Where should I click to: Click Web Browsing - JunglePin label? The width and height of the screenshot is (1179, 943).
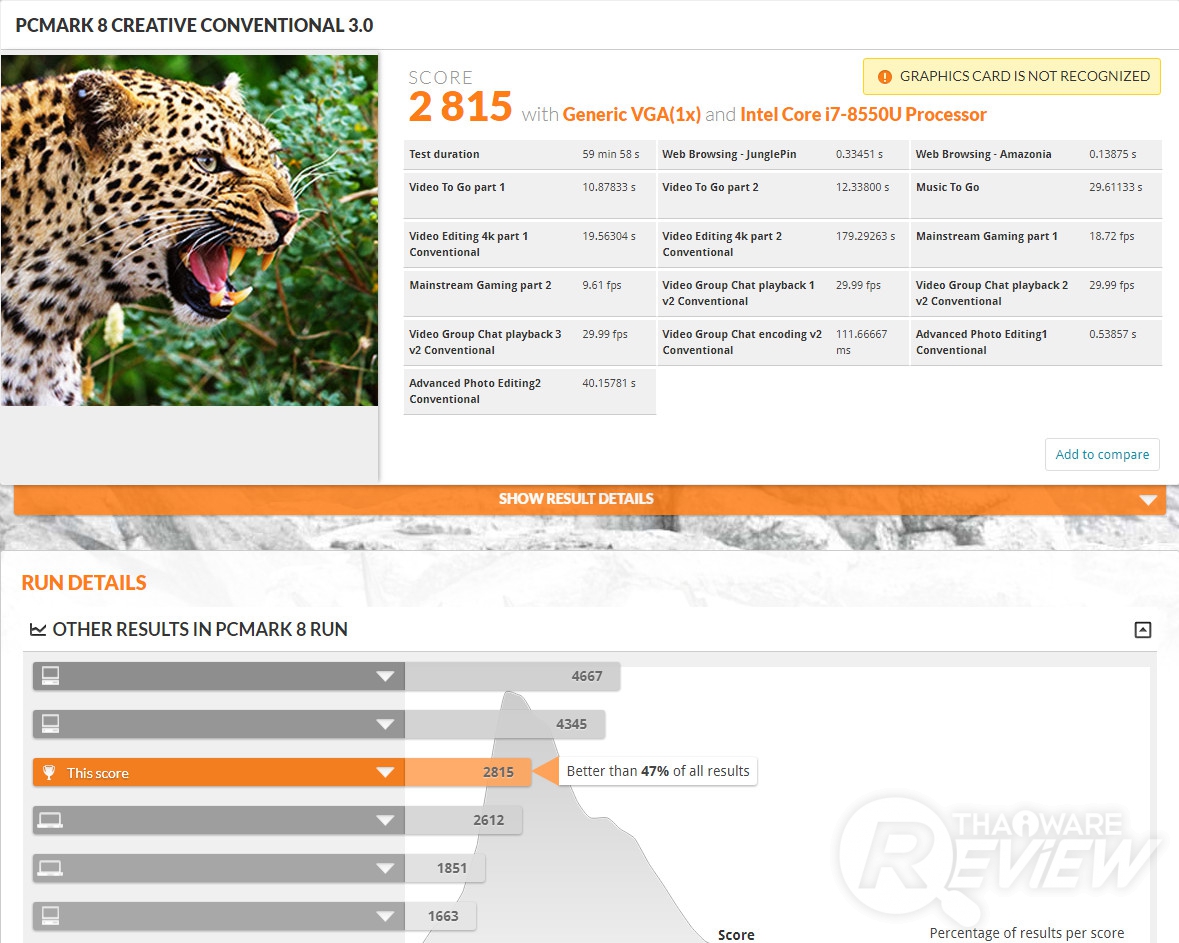(729, 154)
